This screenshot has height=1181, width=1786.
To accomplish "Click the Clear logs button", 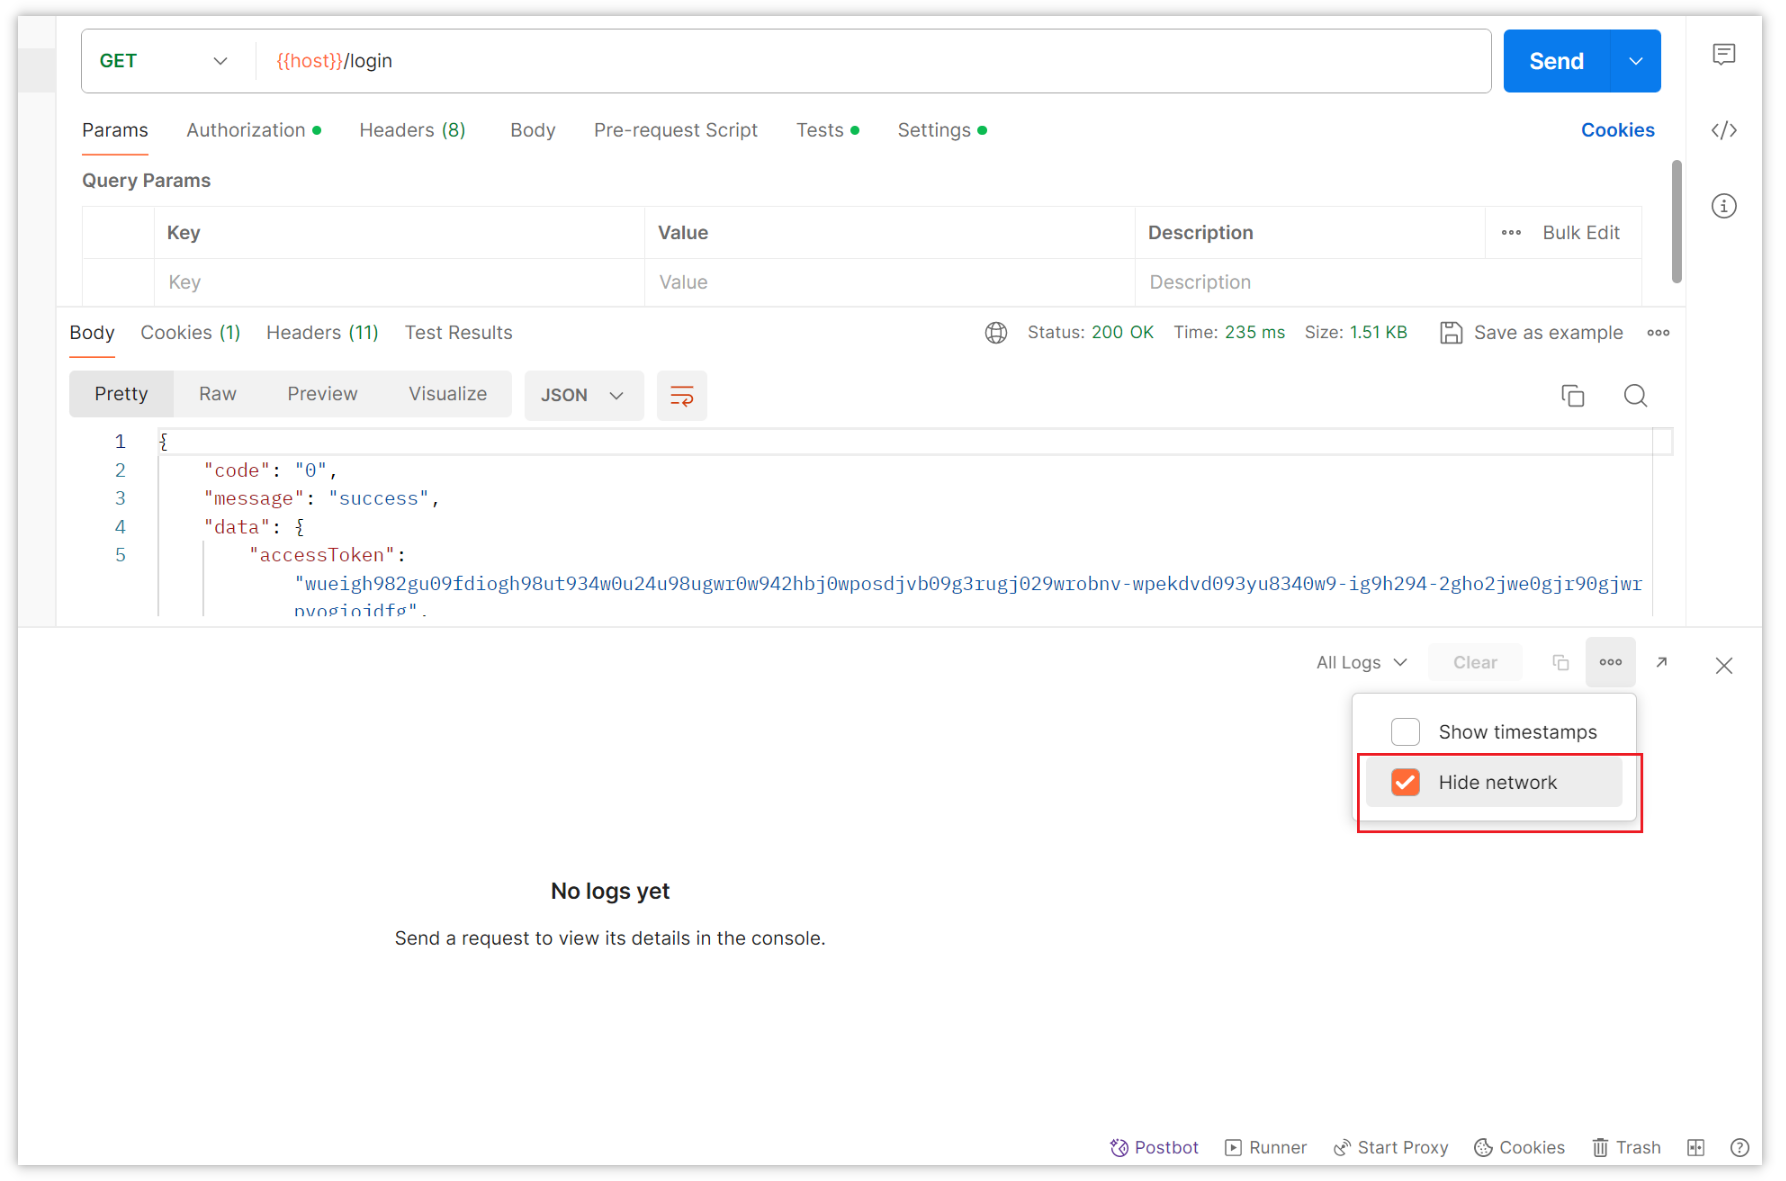I will [1474, 663].
